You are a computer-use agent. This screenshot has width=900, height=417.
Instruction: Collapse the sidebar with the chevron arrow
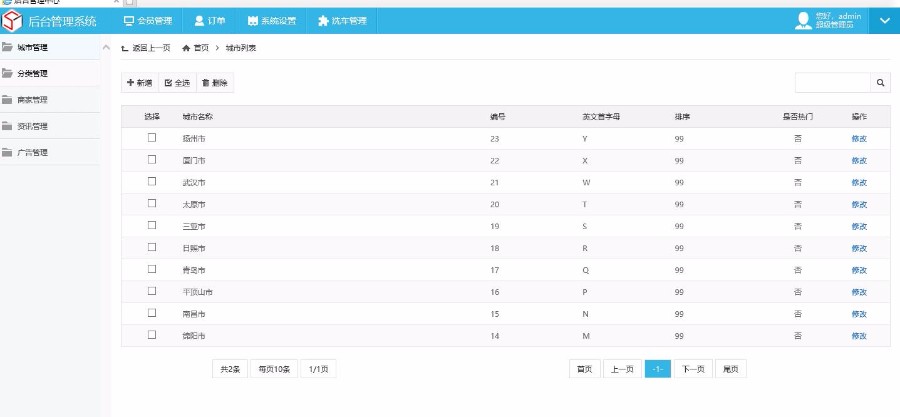tap(106, 48)
